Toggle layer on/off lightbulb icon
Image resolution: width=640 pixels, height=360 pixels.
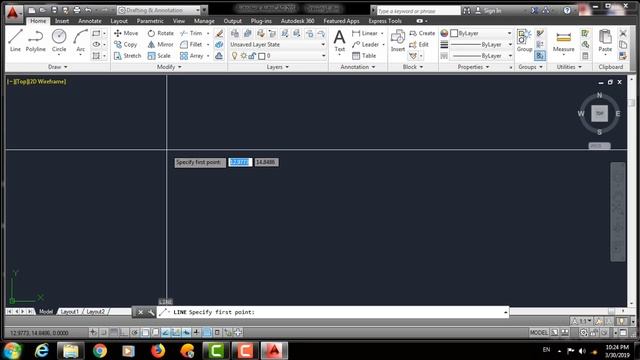click(235, 56)
